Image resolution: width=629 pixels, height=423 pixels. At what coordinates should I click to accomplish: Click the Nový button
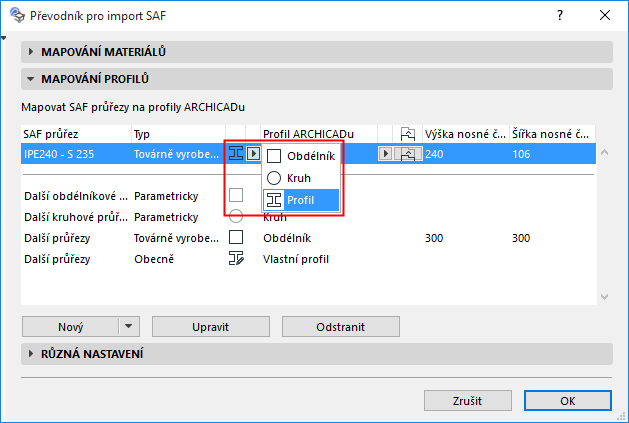pyautogui.click(x=71, y=327)
